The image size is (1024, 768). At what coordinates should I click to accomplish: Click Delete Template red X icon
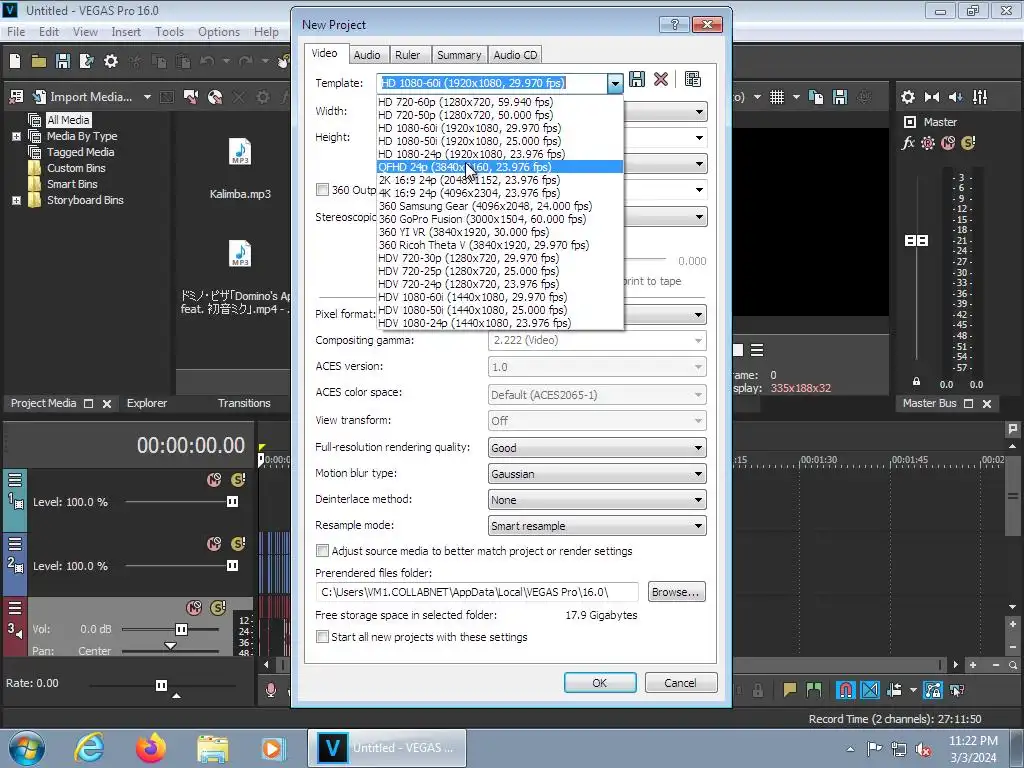click(x=661, y=80)
